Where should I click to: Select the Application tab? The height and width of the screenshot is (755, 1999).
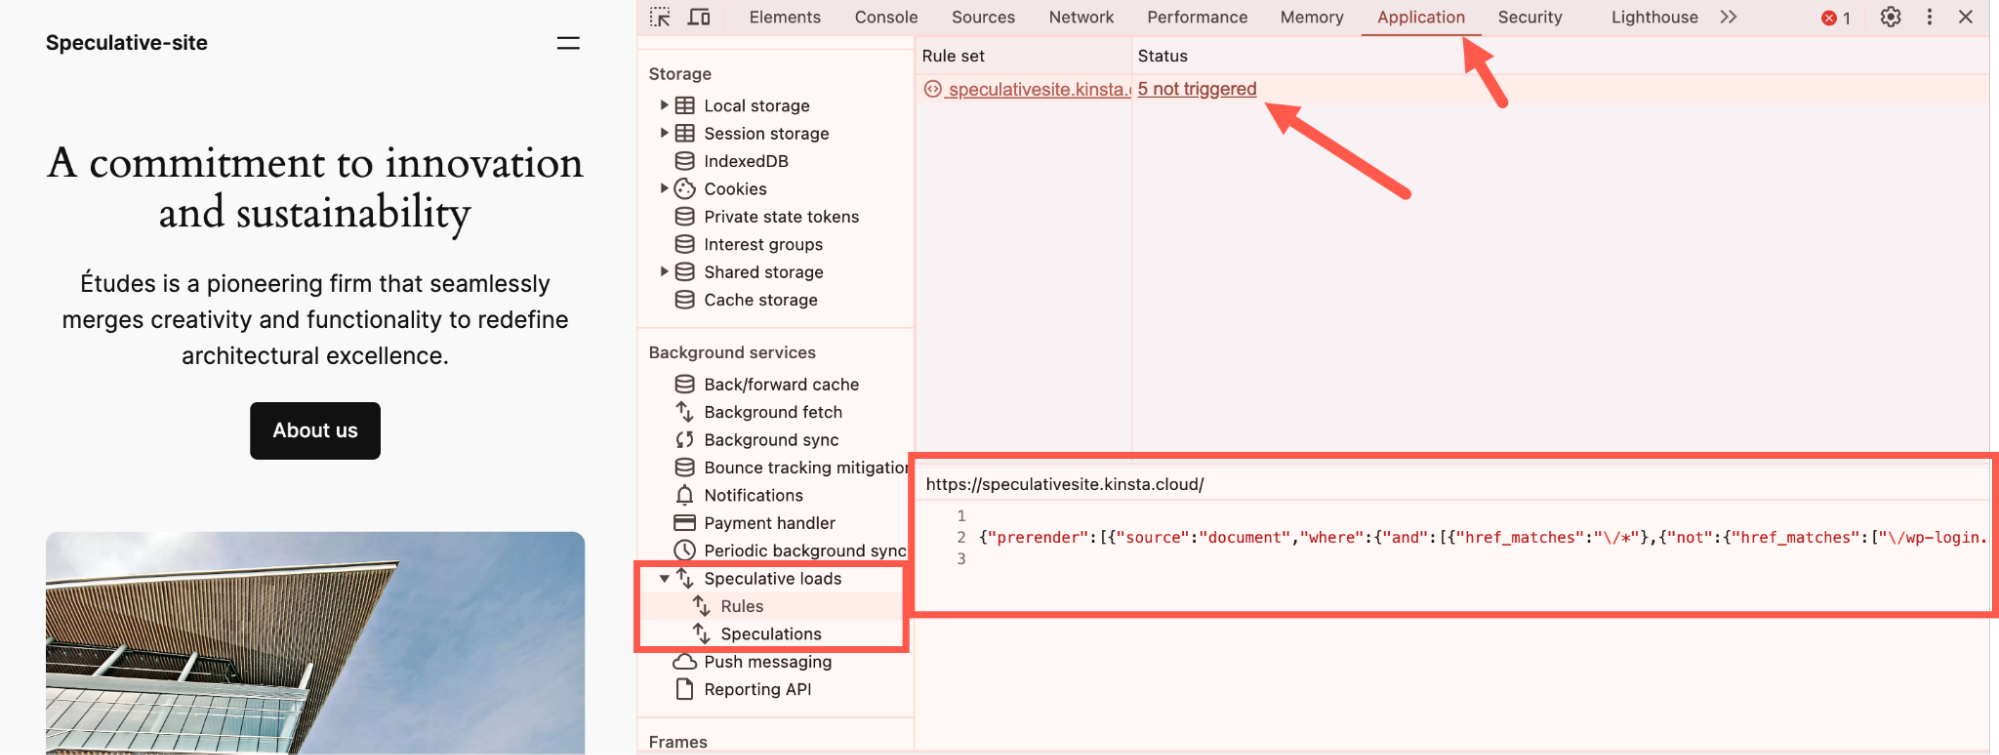(1421, 17)
